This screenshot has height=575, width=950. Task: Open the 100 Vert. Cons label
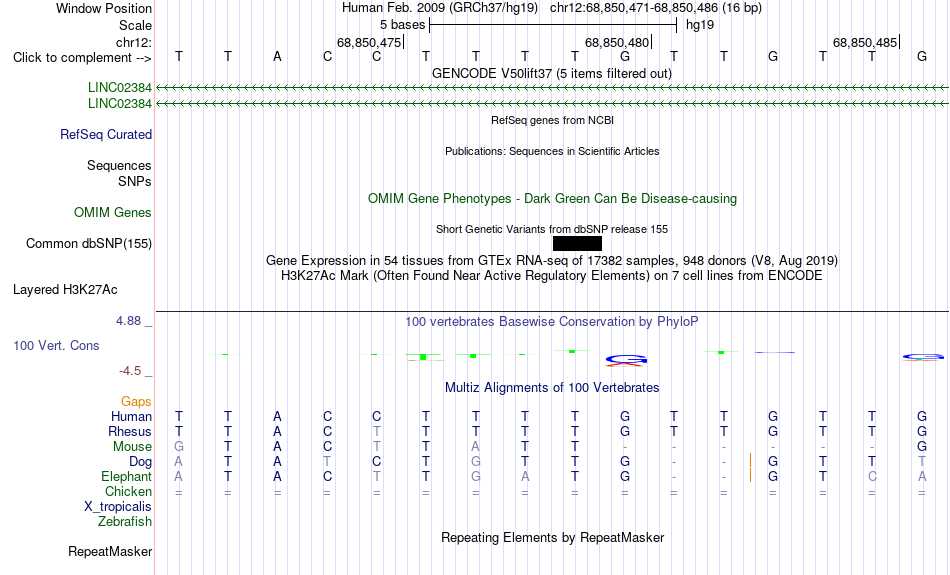tap(56, 345)
